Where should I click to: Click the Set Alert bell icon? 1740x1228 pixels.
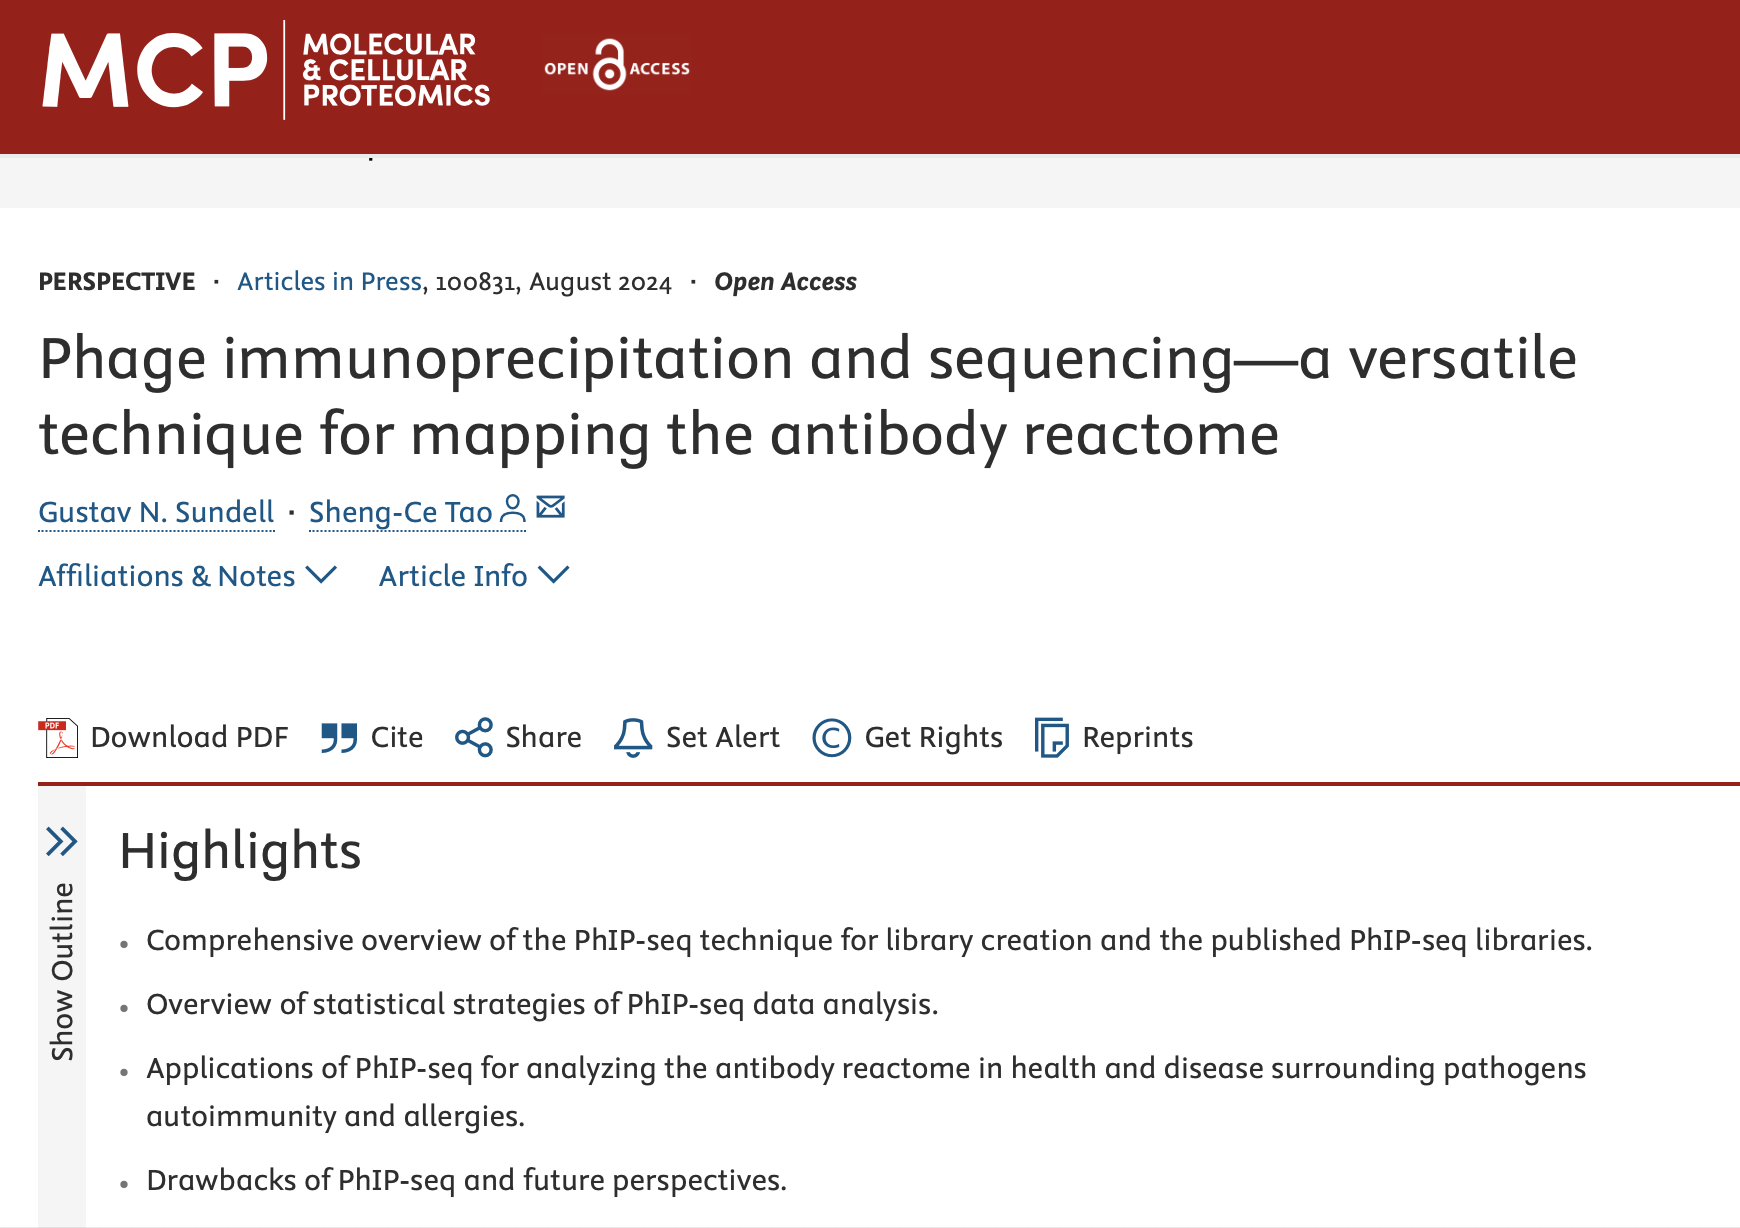pos(632,738)
